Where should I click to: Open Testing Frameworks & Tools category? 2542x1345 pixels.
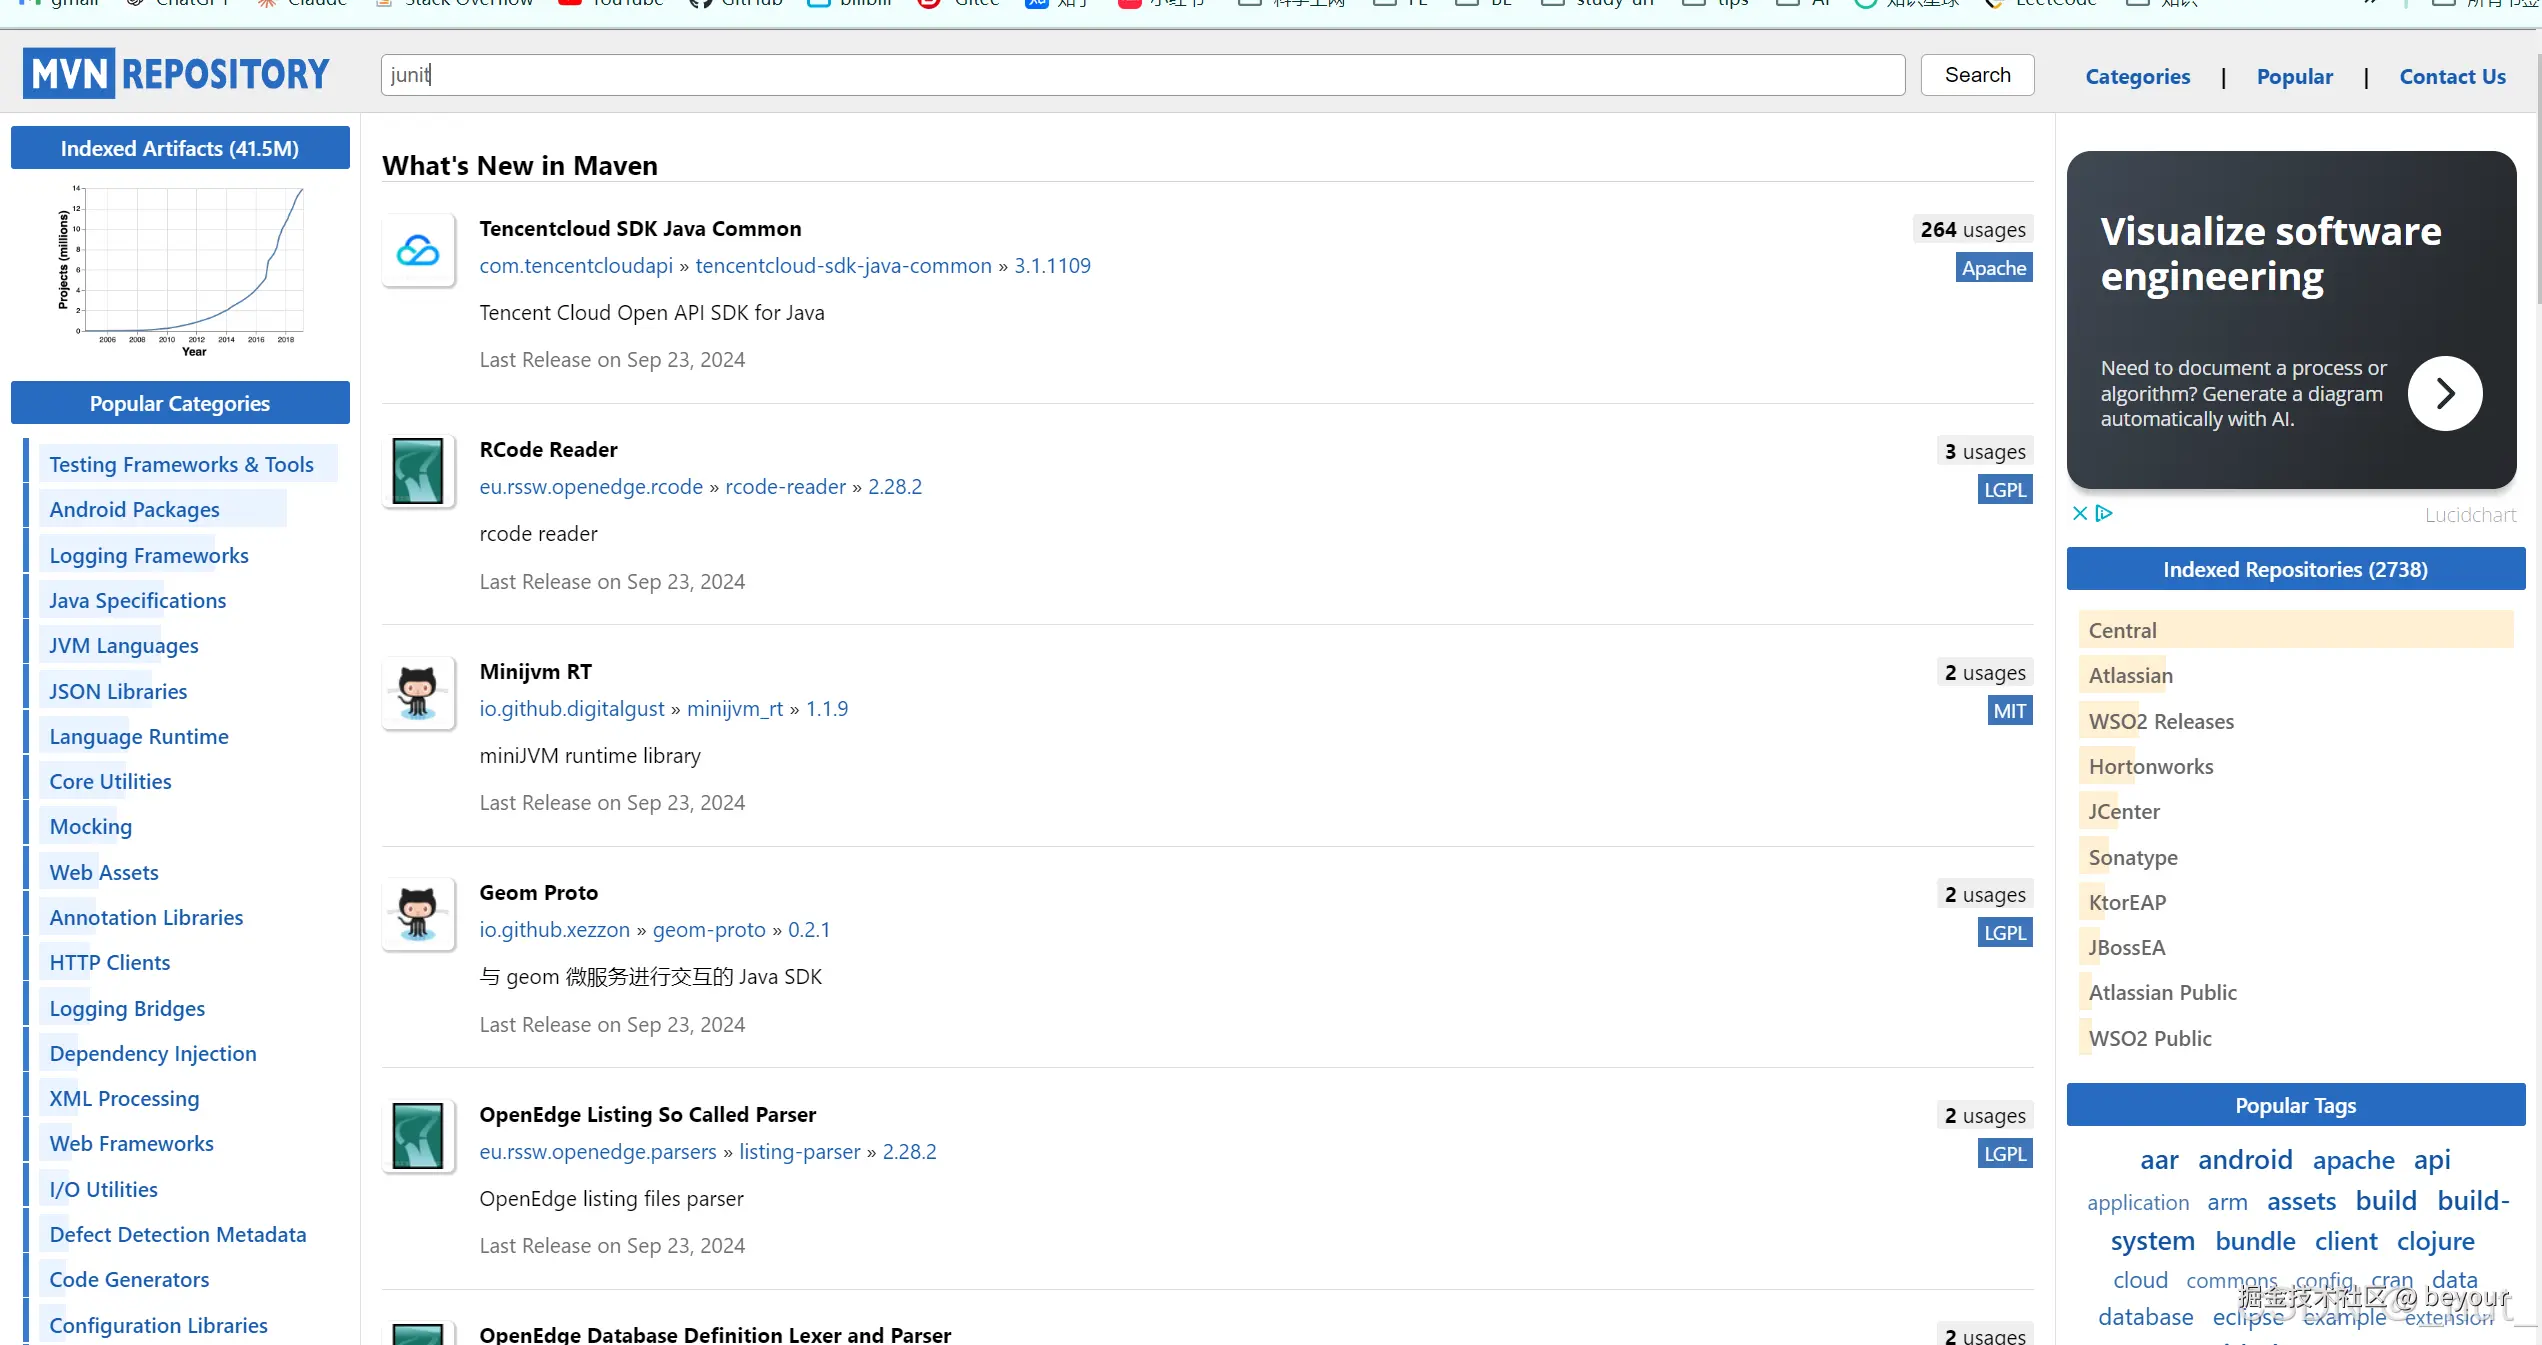181,464
